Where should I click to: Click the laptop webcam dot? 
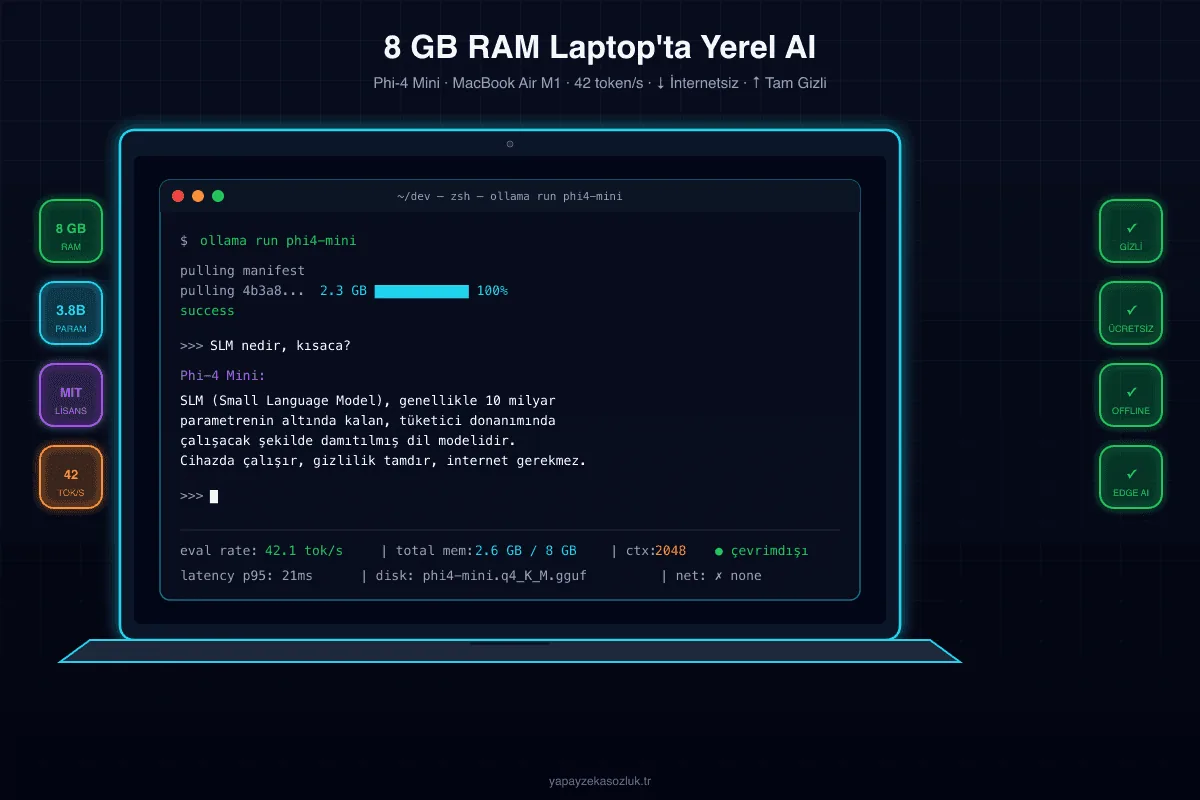510,144
